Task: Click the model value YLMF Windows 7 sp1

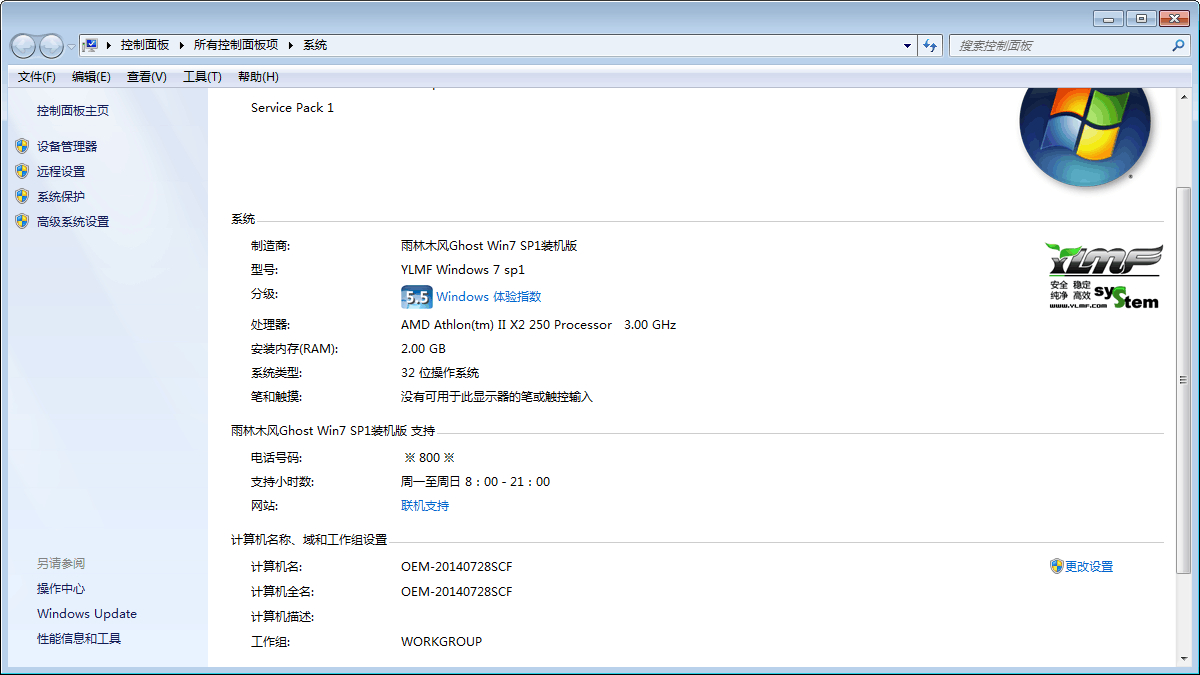Action: point(463,270)
